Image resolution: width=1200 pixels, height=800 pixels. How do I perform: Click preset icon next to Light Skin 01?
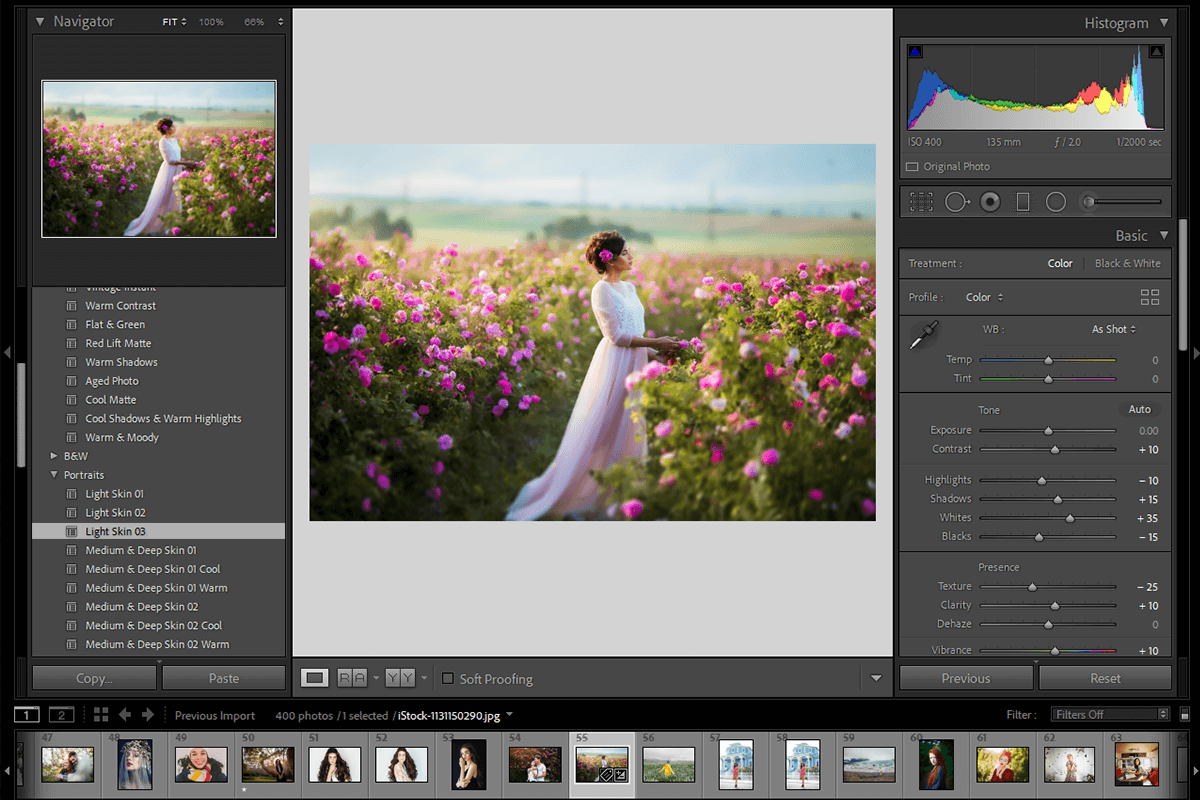[x=71, y=494]
